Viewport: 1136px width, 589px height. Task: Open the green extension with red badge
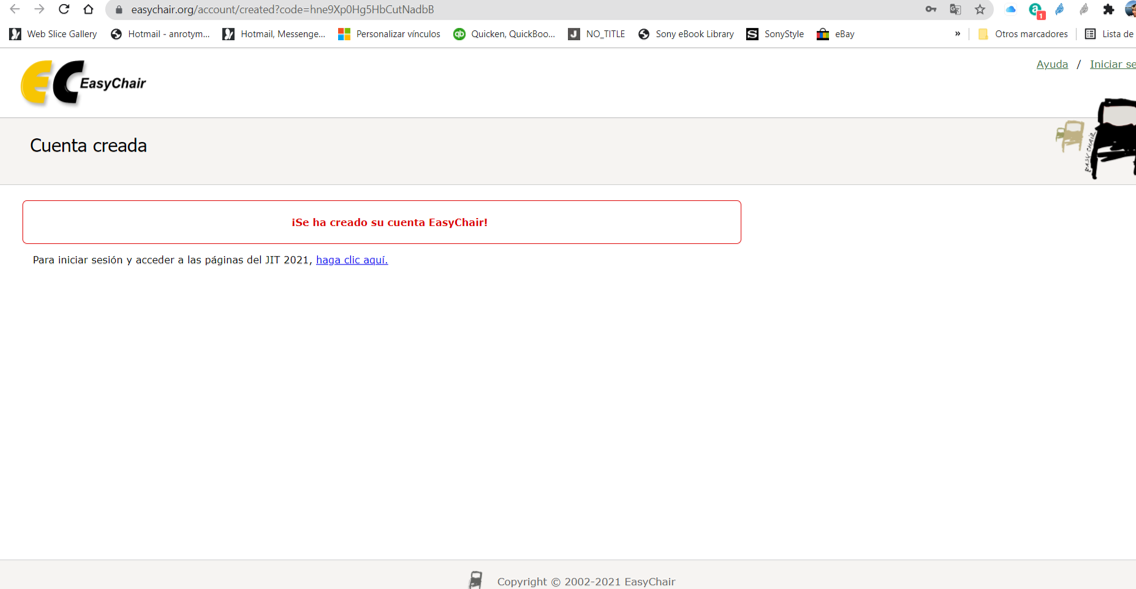tap(1036, 10)
